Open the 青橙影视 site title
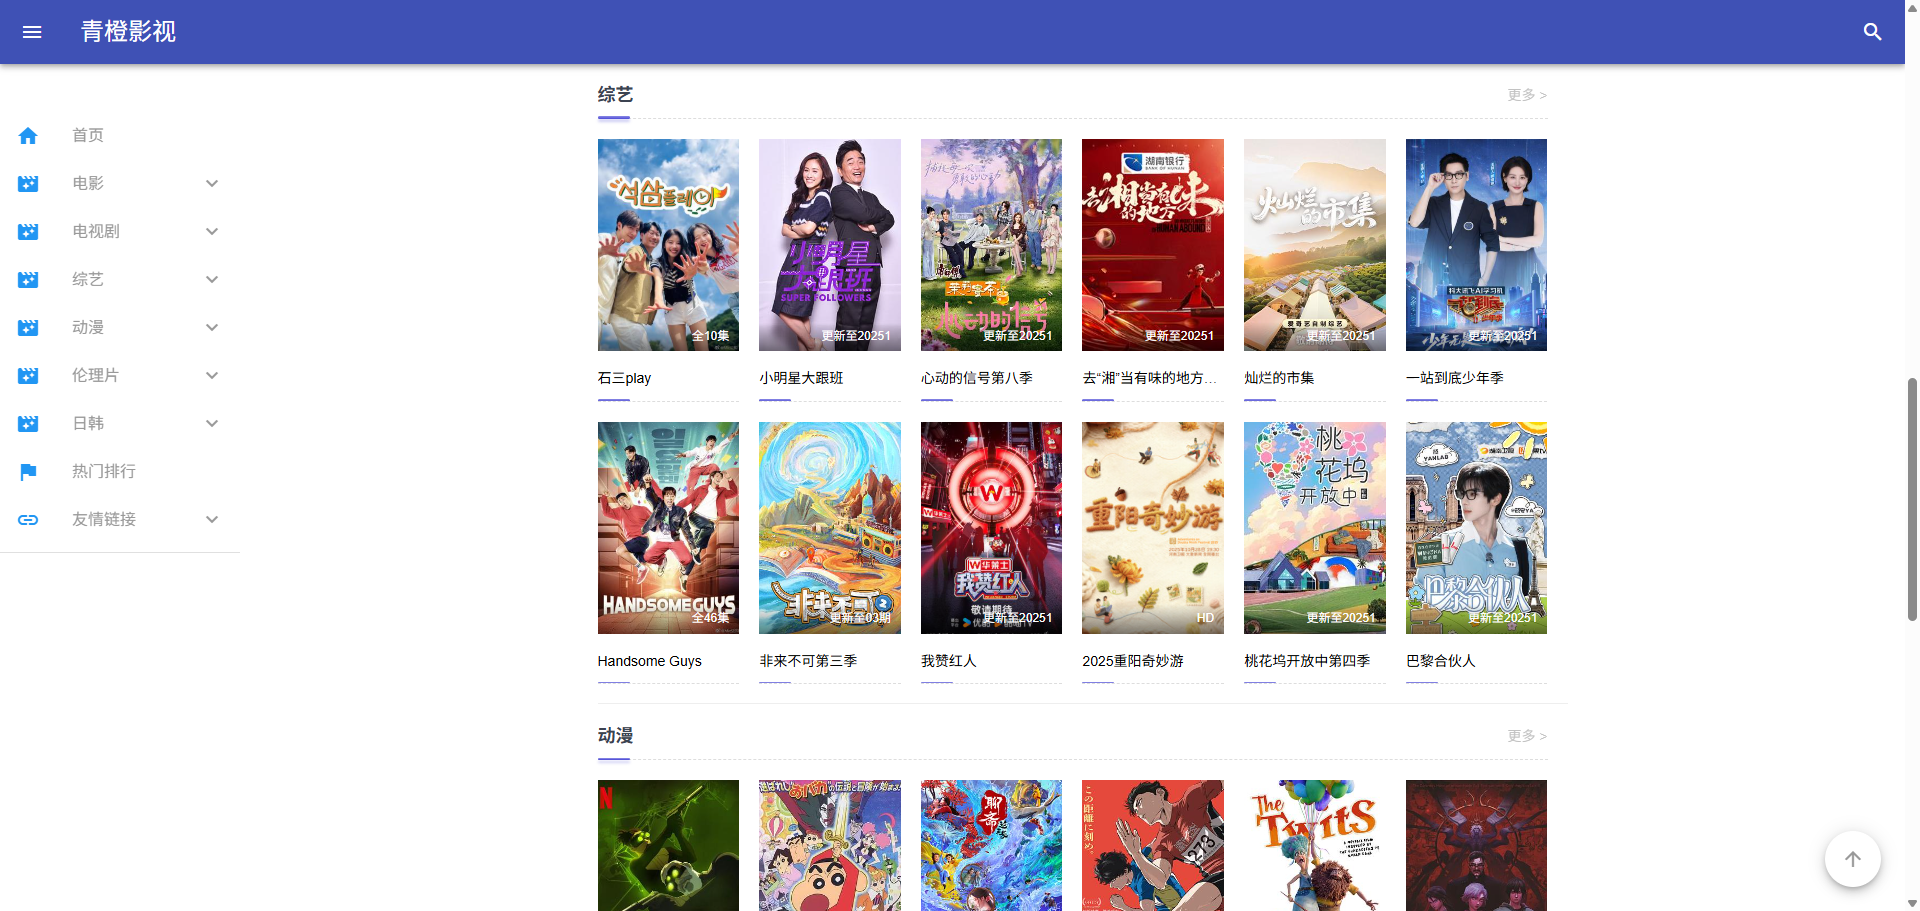The width and height of the screenshot is (1920, 911). 128,32
